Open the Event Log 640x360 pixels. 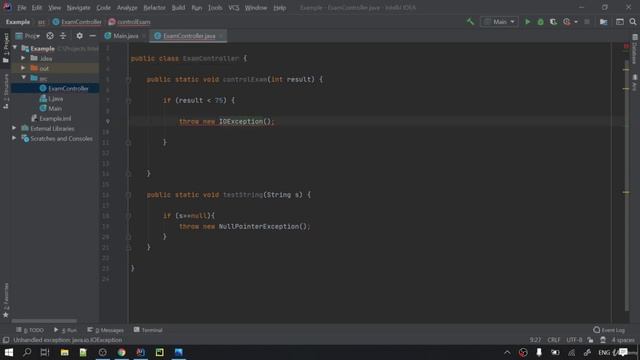[609, 330]
